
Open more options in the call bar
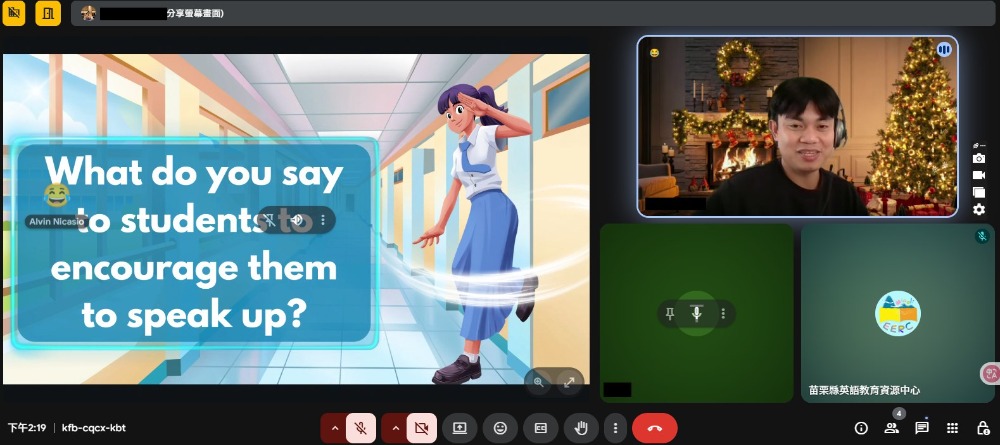point(615,428)
